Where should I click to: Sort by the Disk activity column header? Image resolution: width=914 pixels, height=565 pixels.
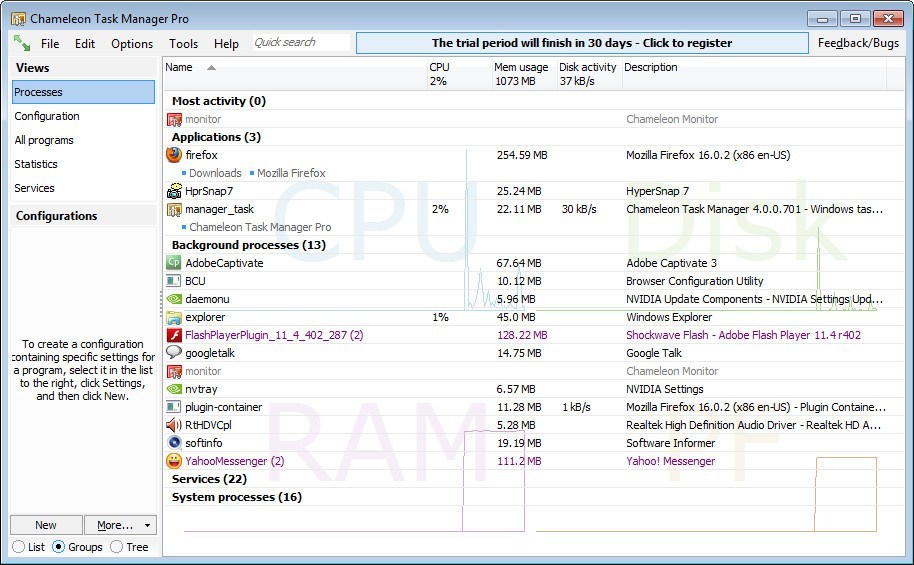coord(589,73)
